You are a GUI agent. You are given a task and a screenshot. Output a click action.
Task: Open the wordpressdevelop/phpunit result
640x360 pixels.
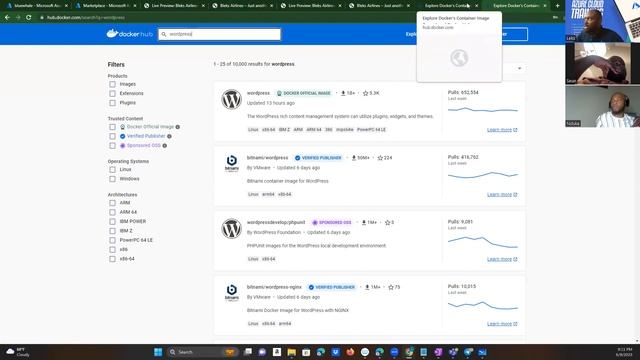[276, 223]
